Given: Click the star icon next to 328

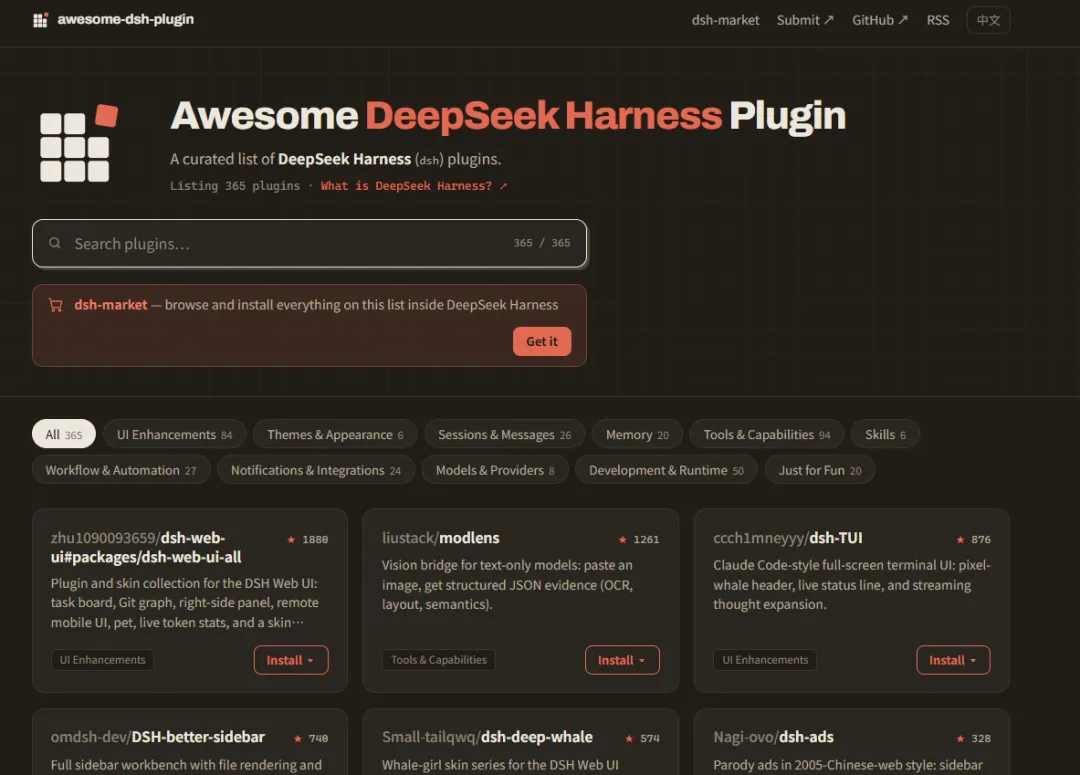Looking at the screenshot, I should [960, 738].
